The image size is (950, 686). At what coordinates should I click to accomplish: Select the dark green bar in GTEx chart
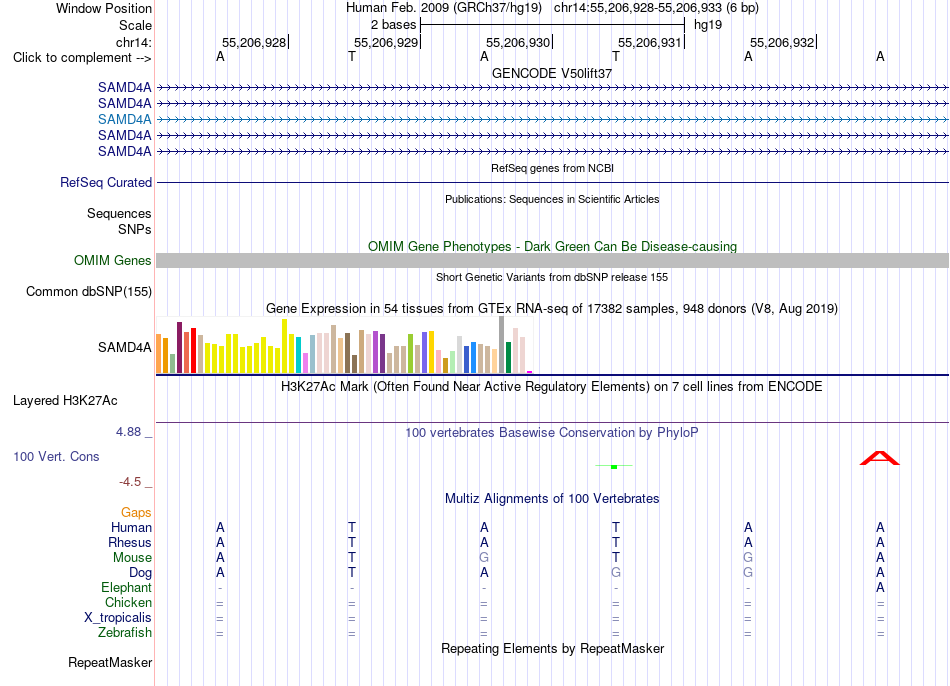coord(508,358)
